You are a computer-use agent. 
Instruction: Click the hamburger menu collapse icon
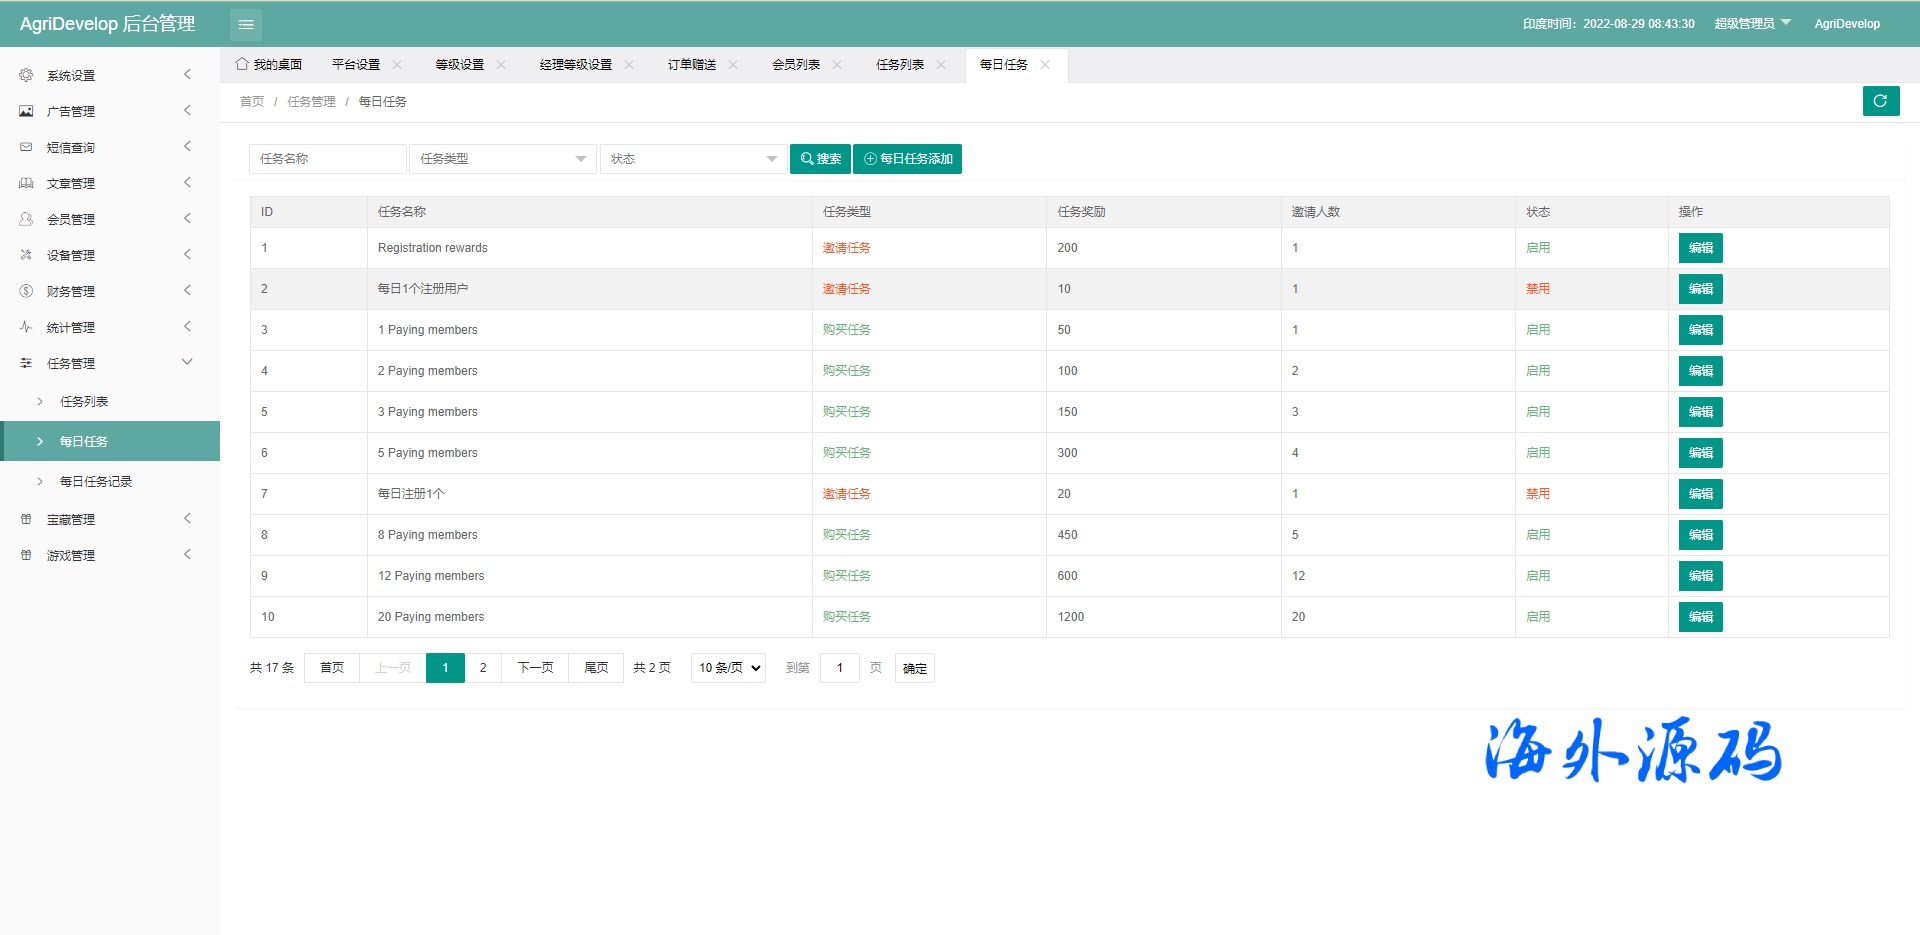pyautogui.click(x=246, y=24)
